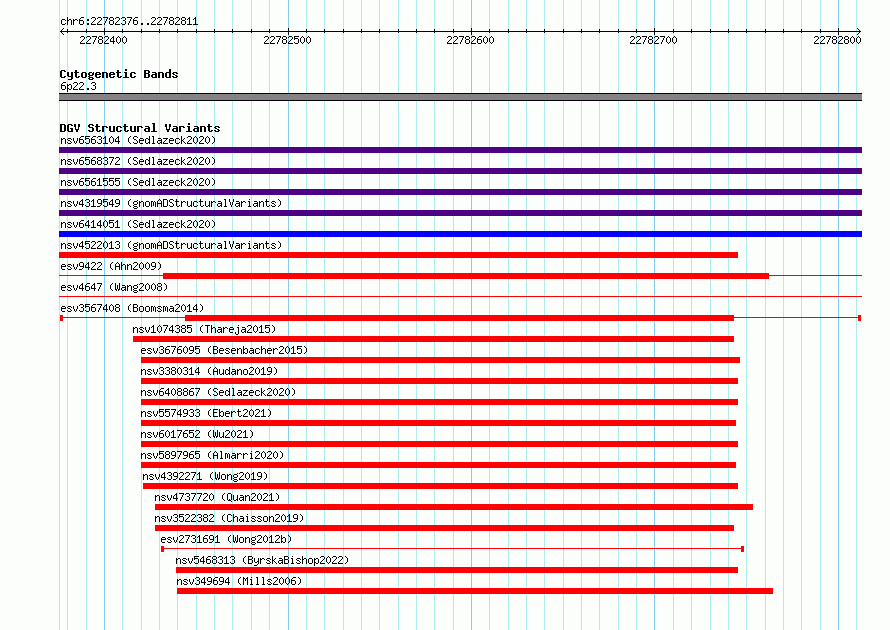Click the red bar for nsv349694
The height and width of the screenshot is (630, 890).
(475, 591)
